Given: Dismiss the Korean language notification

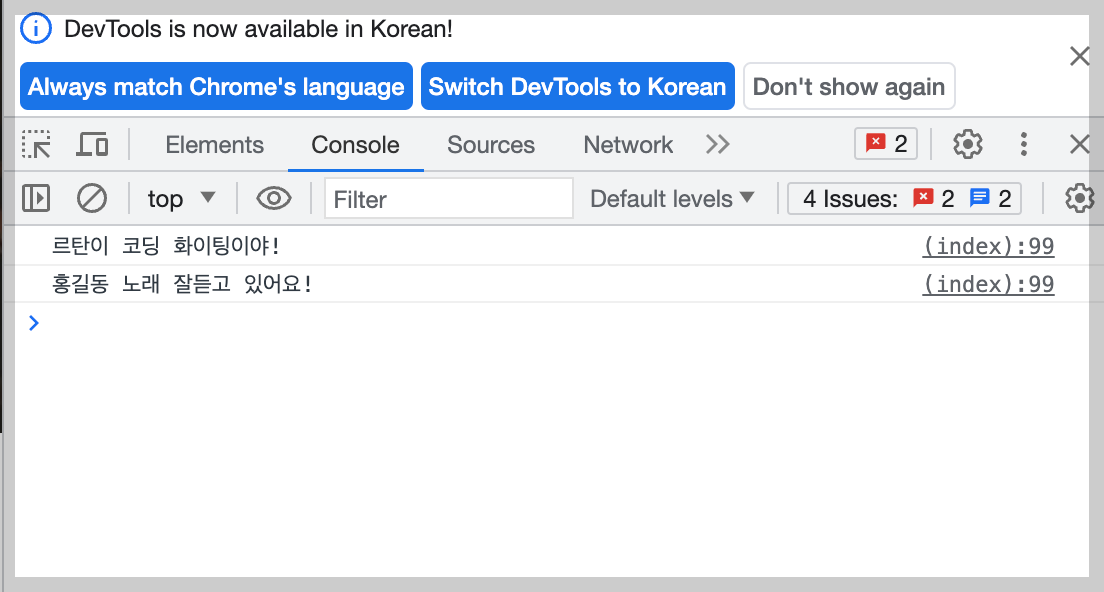Looking at the screenshot, I should pyautogui.click(x=1079, y=56).
